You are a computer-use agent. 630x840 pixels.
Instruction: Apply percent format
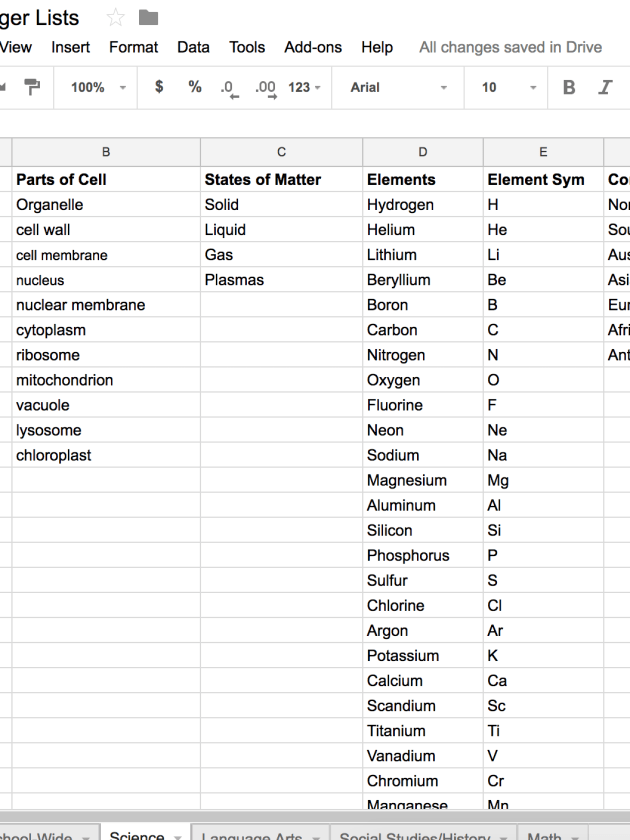pos(195,87)
